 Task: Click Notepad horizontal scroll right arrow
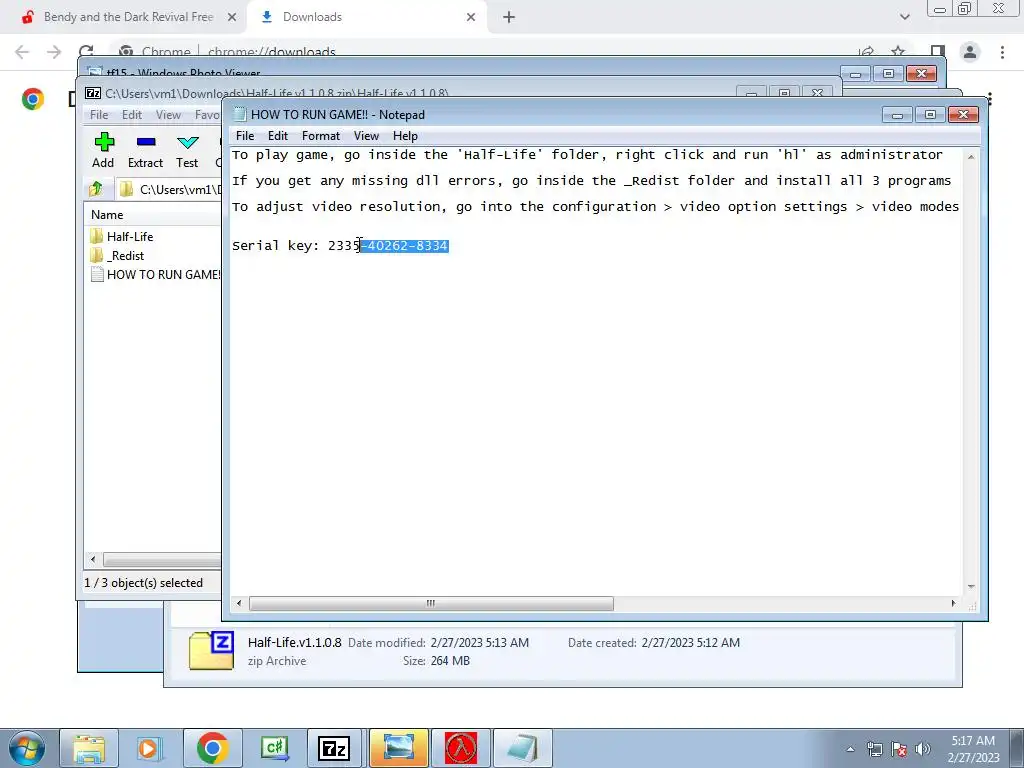[953, 603]
